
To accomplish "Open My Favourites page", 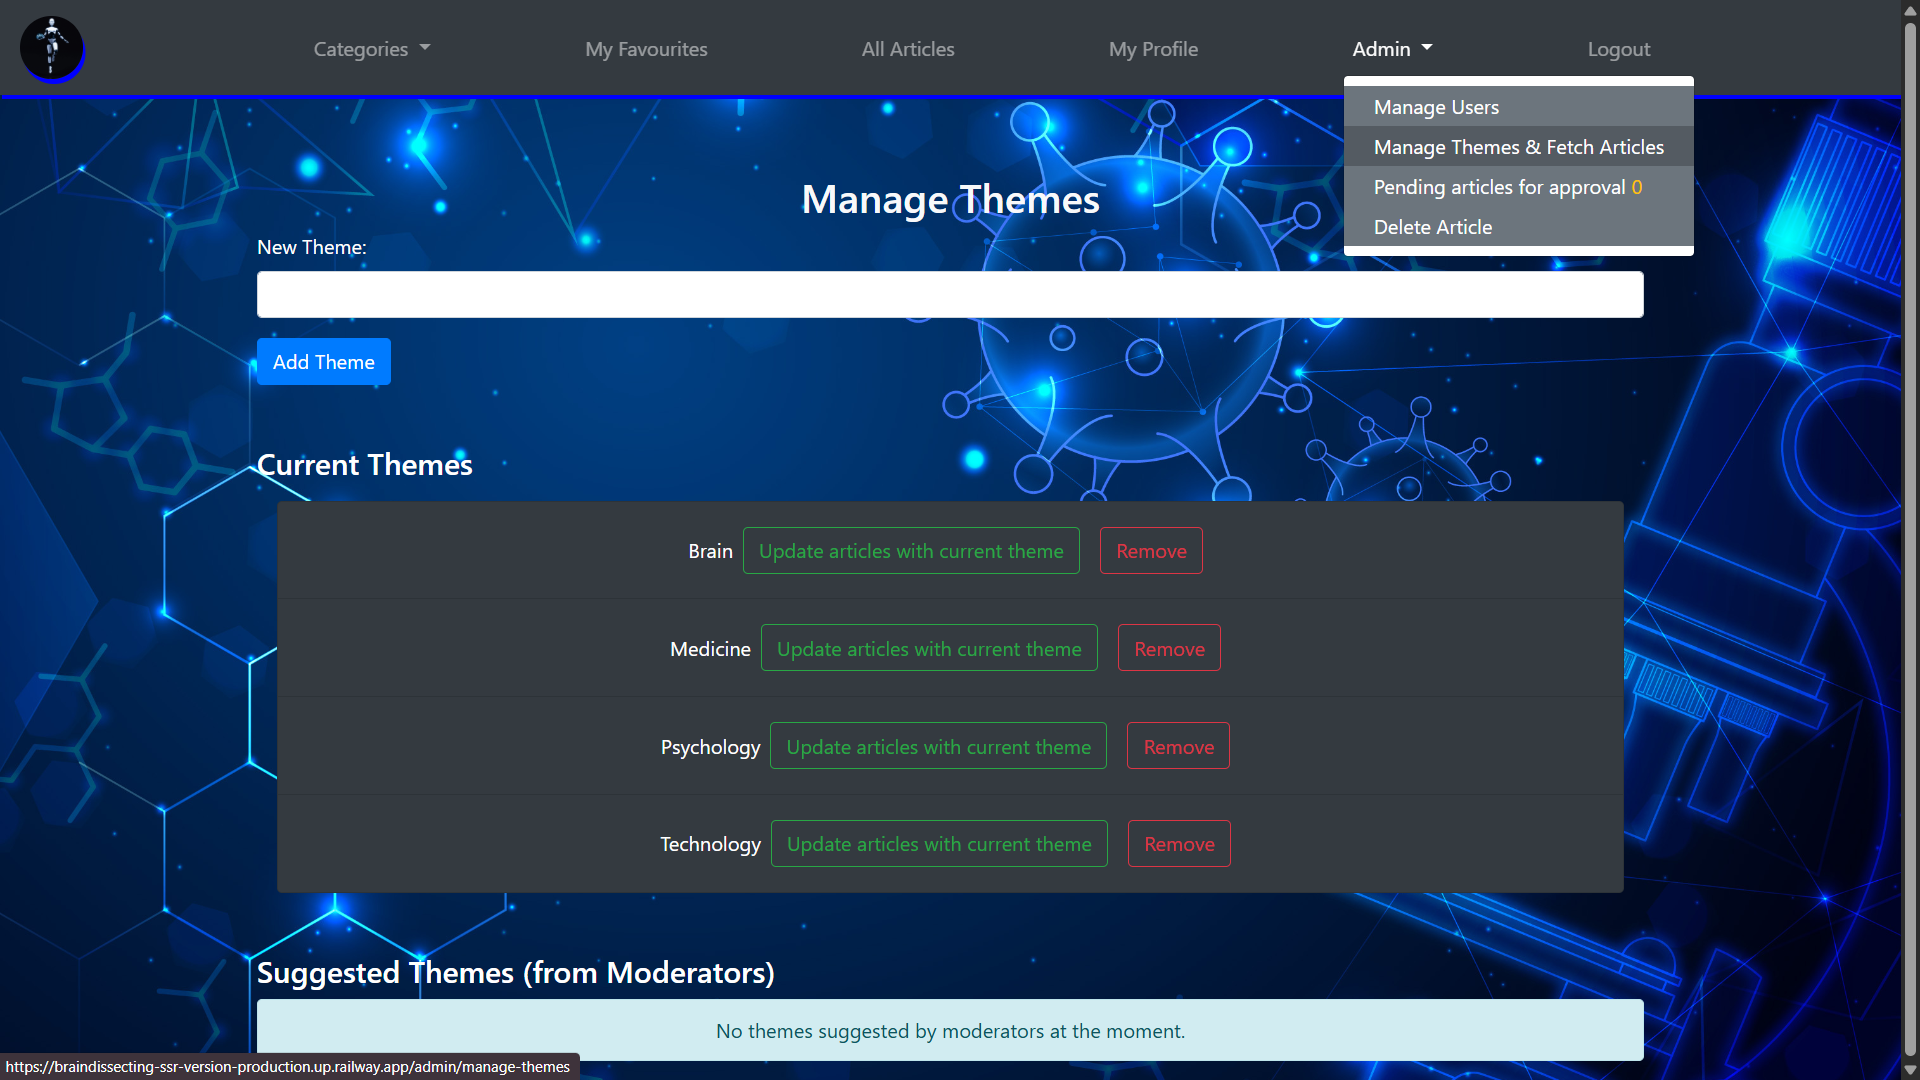I will coord(646,49).
